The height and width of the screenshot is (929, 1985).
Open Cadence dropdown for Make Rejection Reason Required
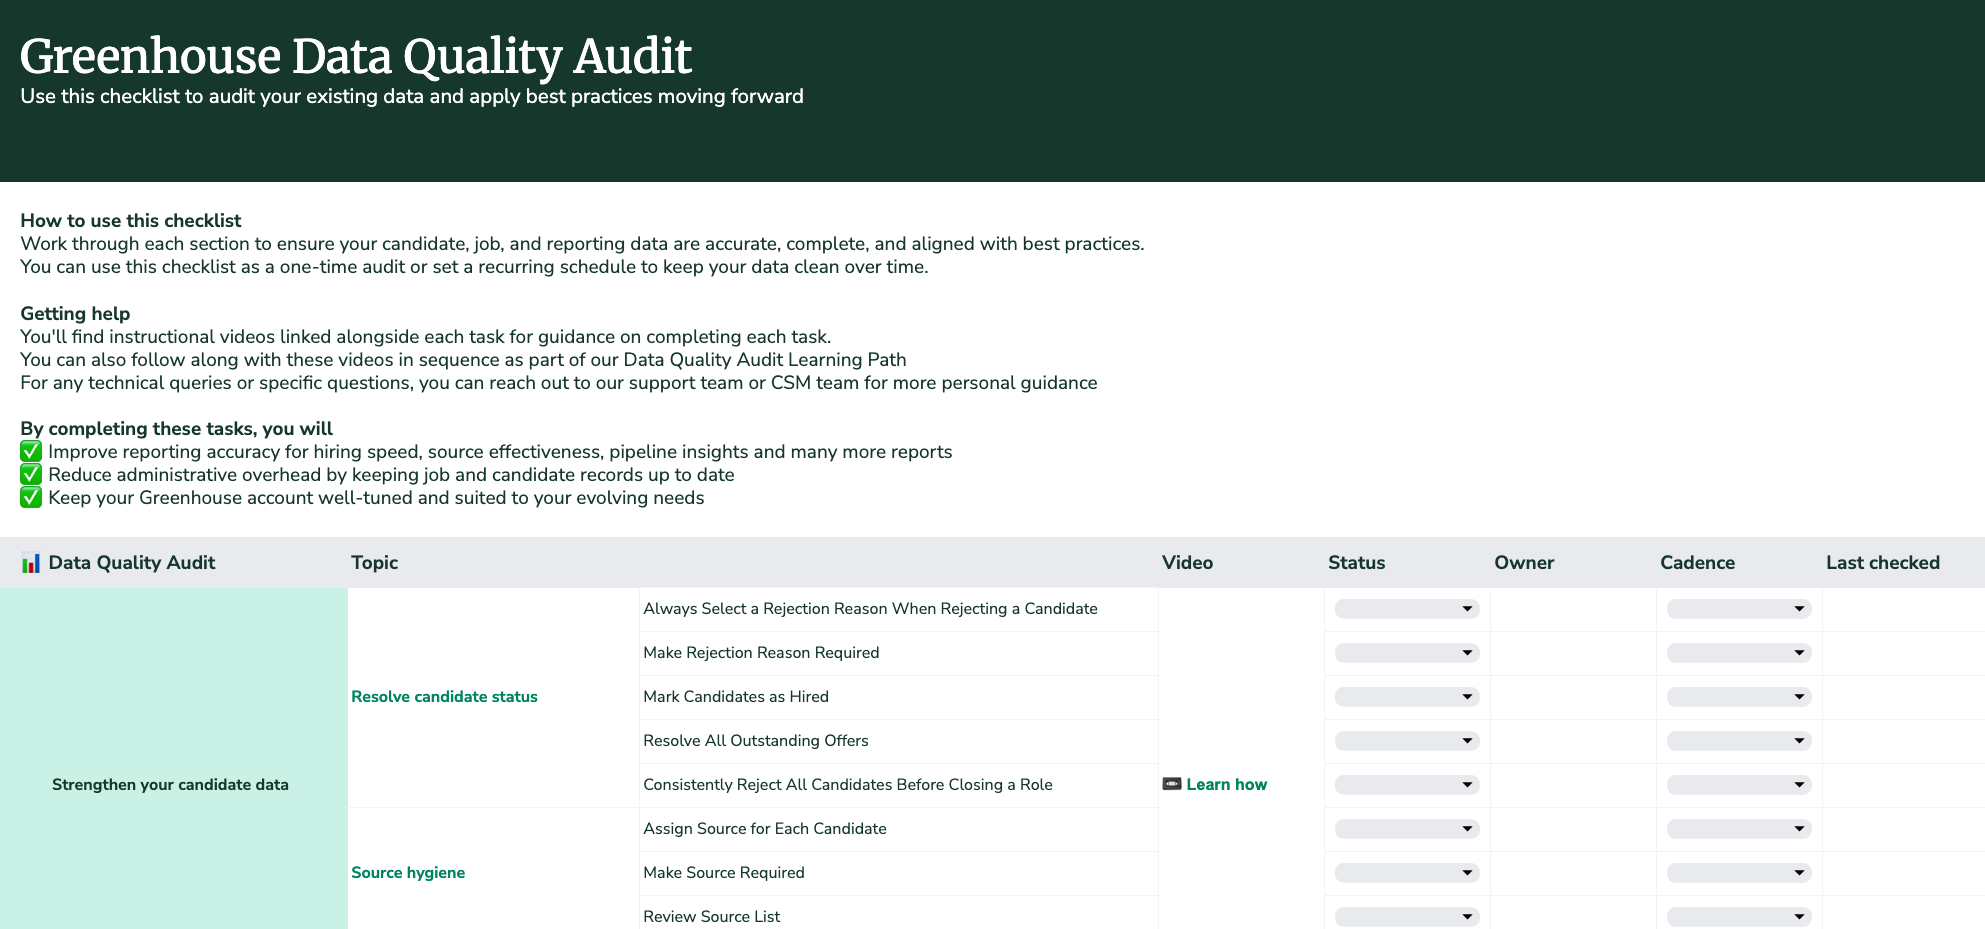click(1738, 653)
